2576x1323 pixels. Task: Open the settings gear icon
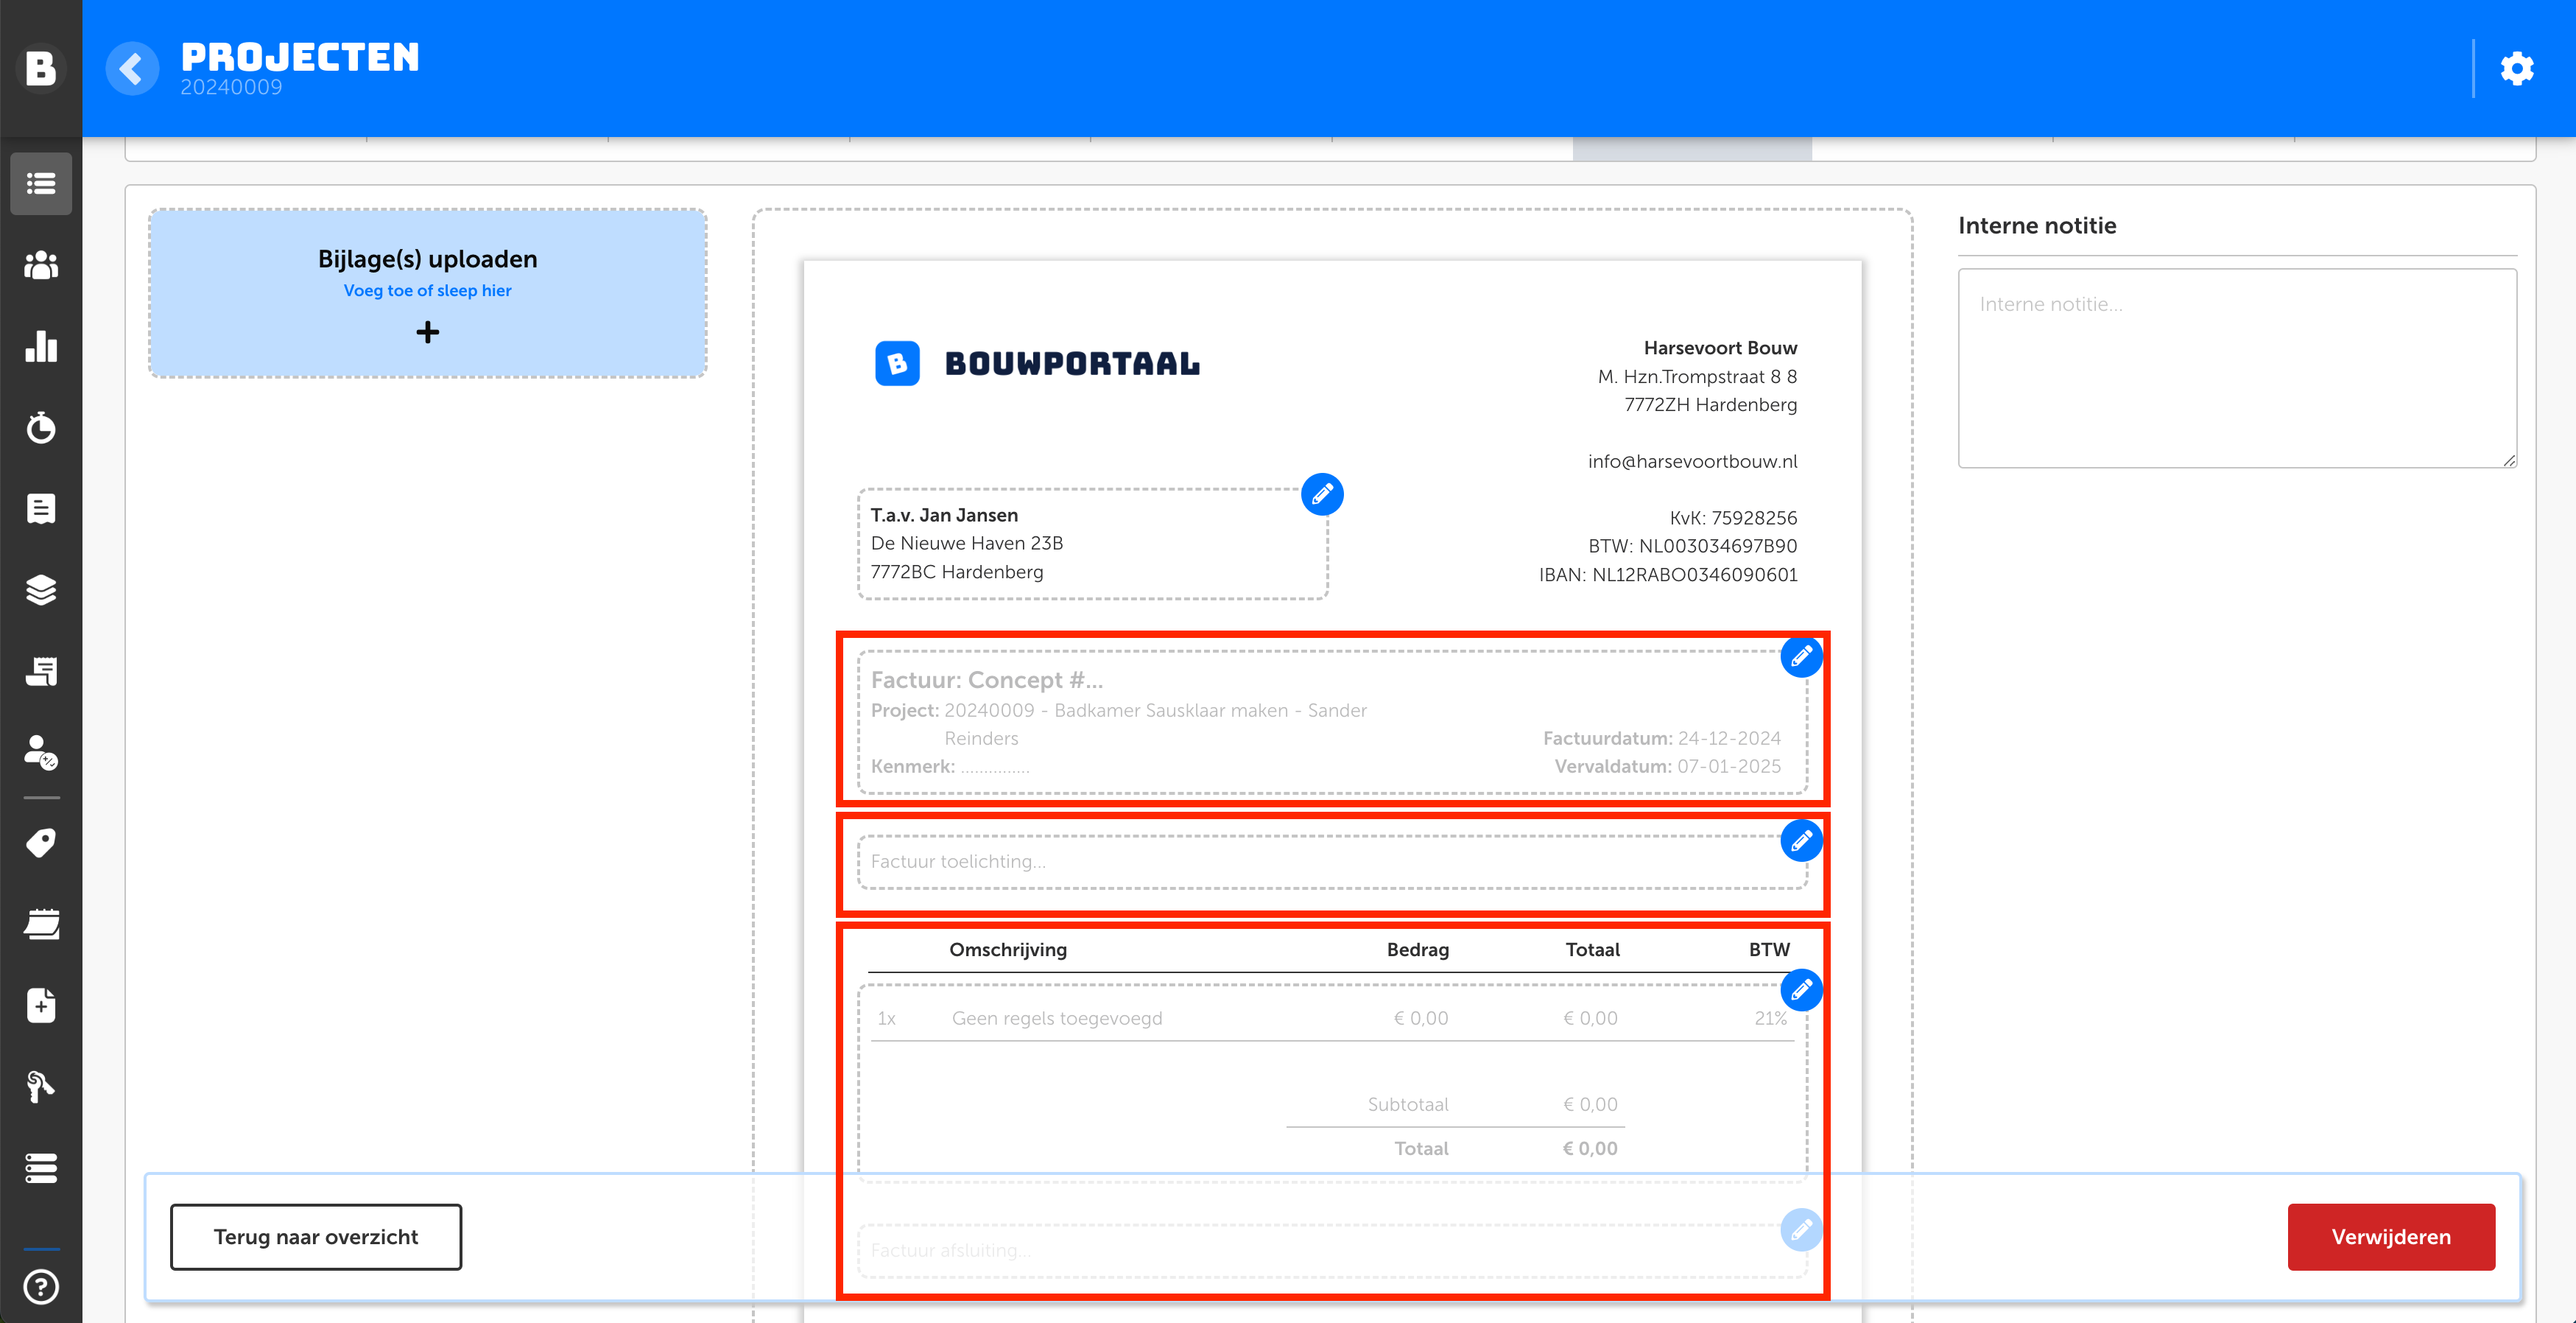(2516, 69)
